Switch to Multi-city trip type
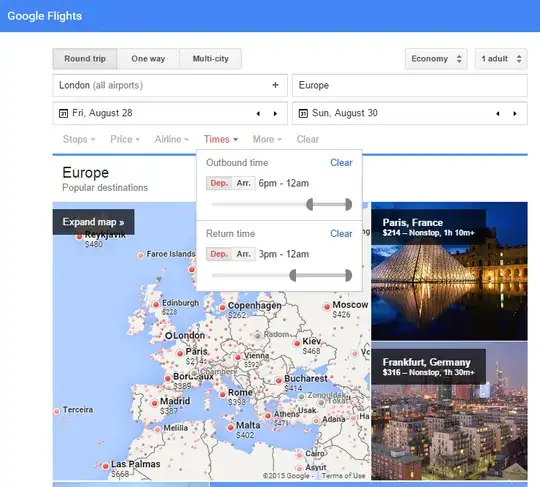The image size is (540, 487). coord(210,59)
